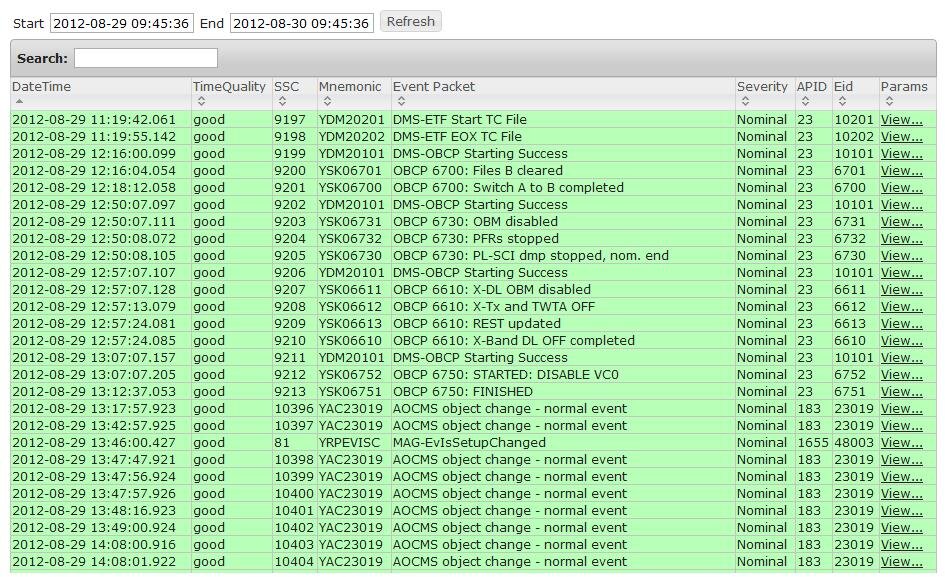Select timestamp 2012-08-29 14:08:01.922
The width and height of the screenshot is (945, 577).
pos(94,561)
